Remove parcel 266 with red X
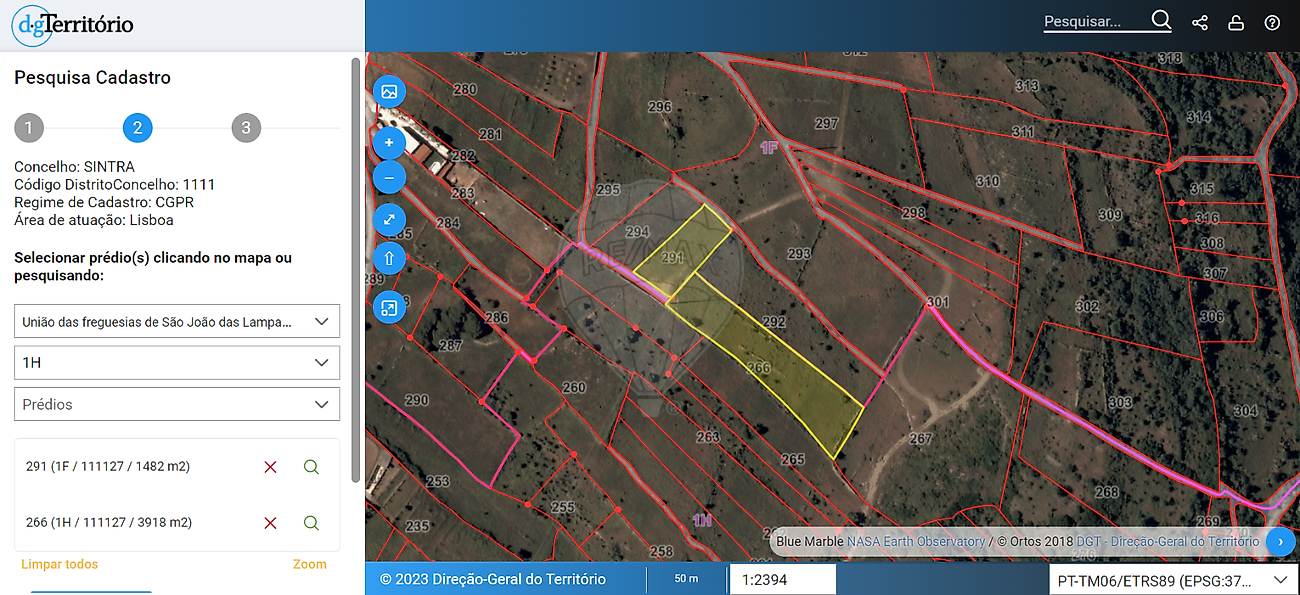1300x595 pixels. (270, 523)
